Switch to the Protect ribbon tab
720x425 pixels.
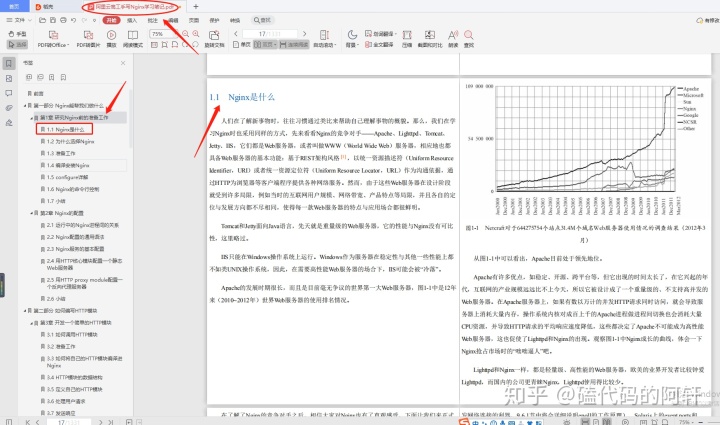coord(214,20)
